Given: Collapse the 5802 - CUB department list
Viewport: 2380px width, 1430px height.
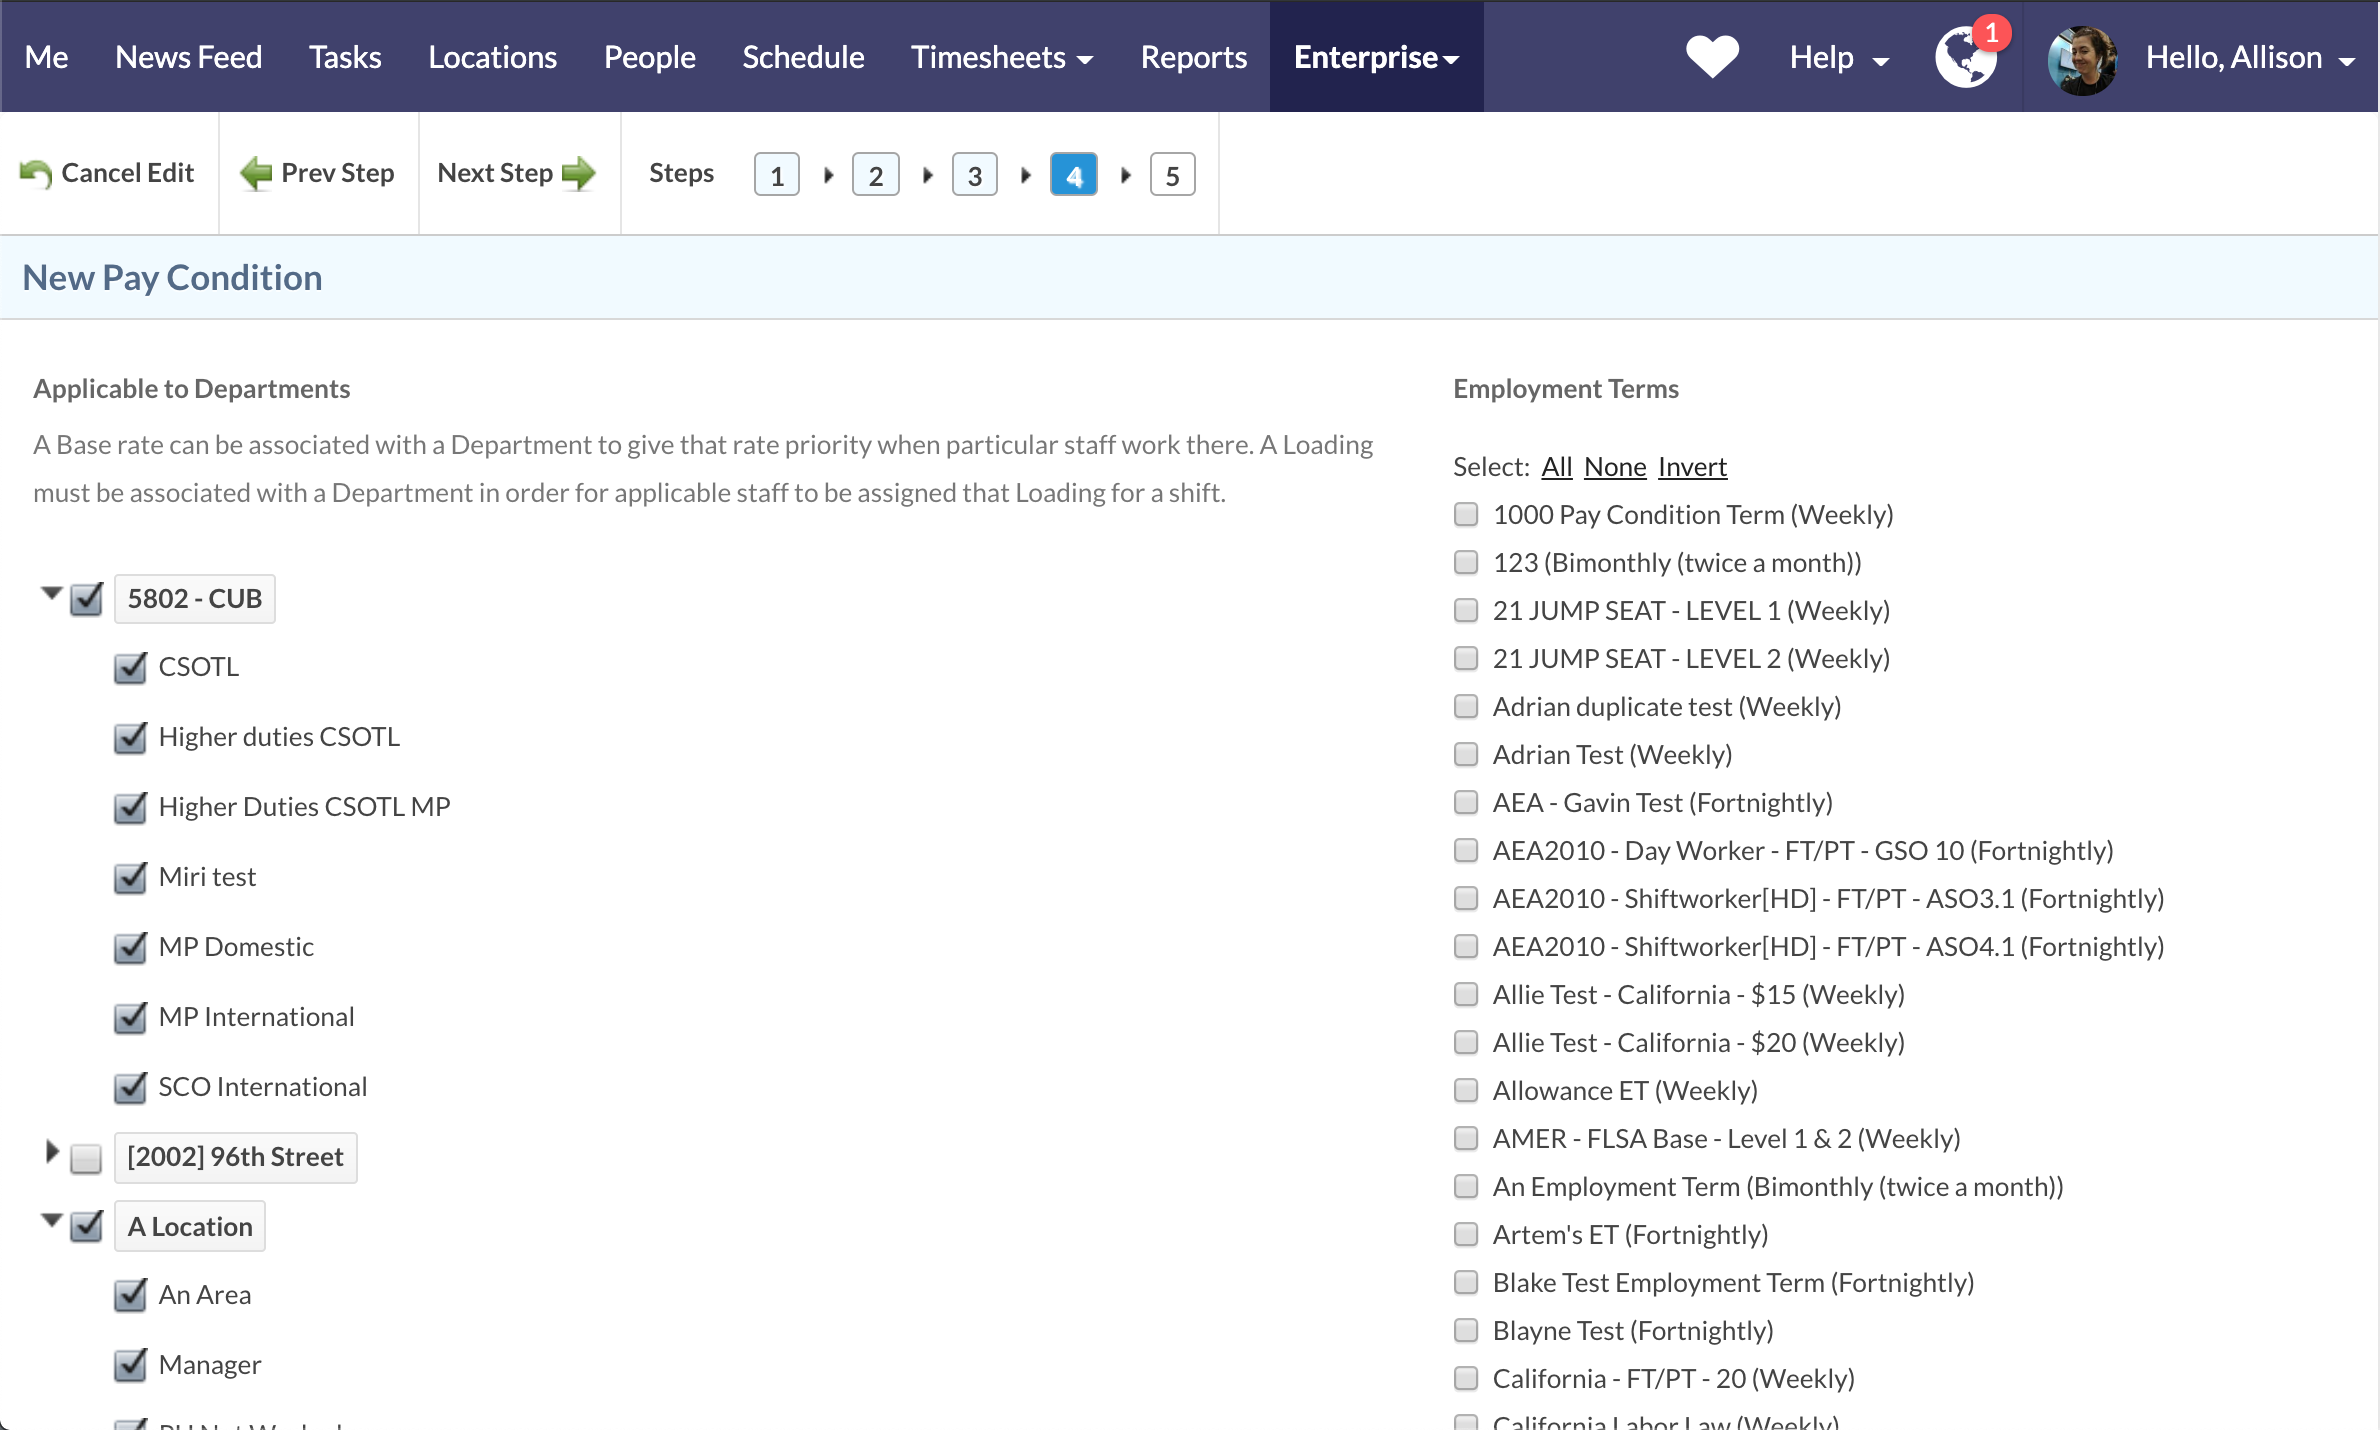Looking at the screenshot, I should click(x=50, y=592).
